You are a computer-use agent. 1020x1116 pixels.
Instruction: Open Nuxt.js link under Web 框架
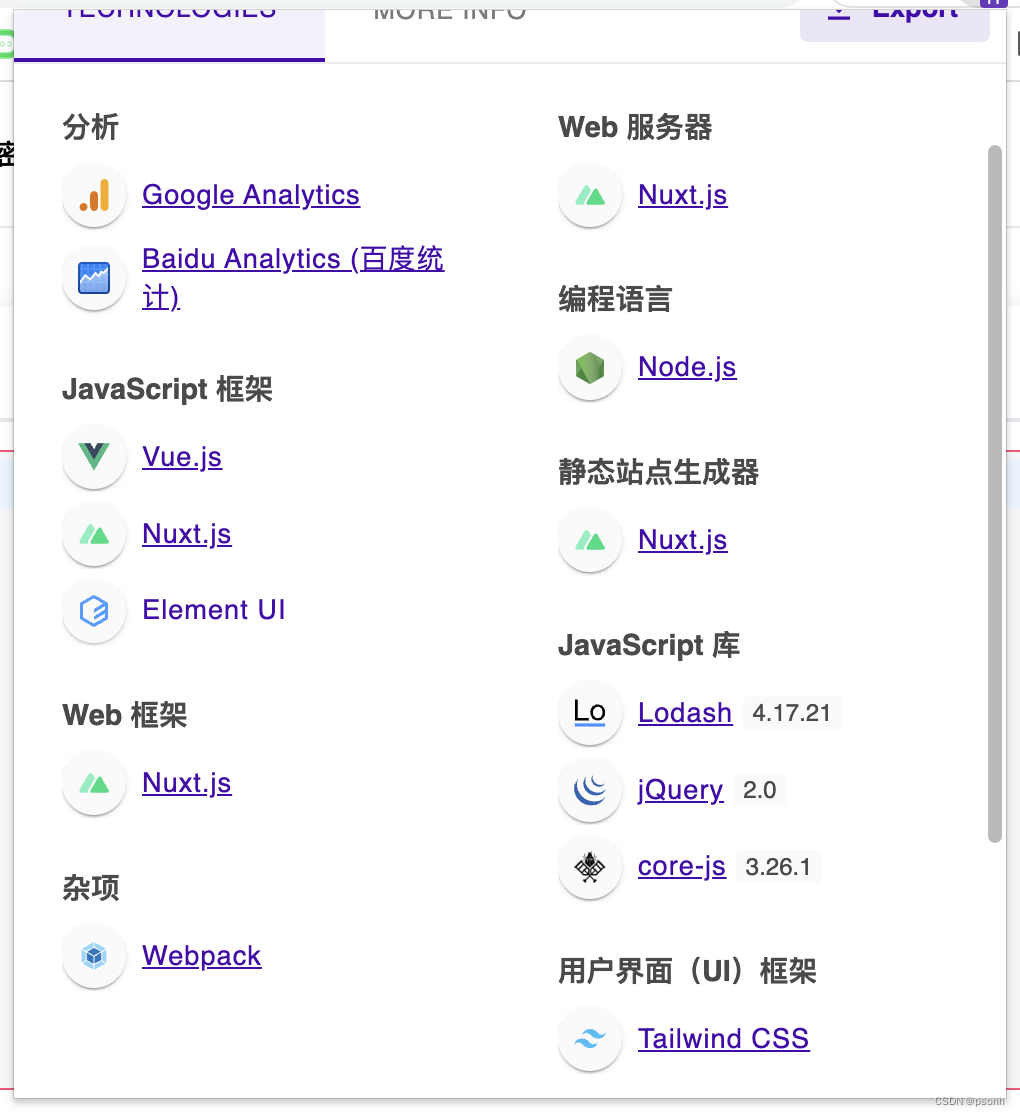click(187, 783)
